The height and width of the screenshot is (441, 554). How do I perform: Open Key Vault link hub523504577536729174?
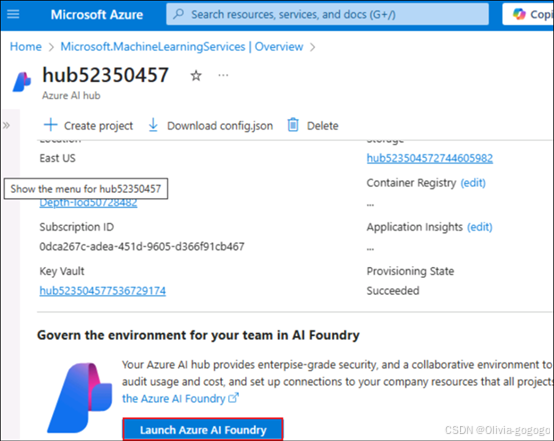click(x=102, y=291)
